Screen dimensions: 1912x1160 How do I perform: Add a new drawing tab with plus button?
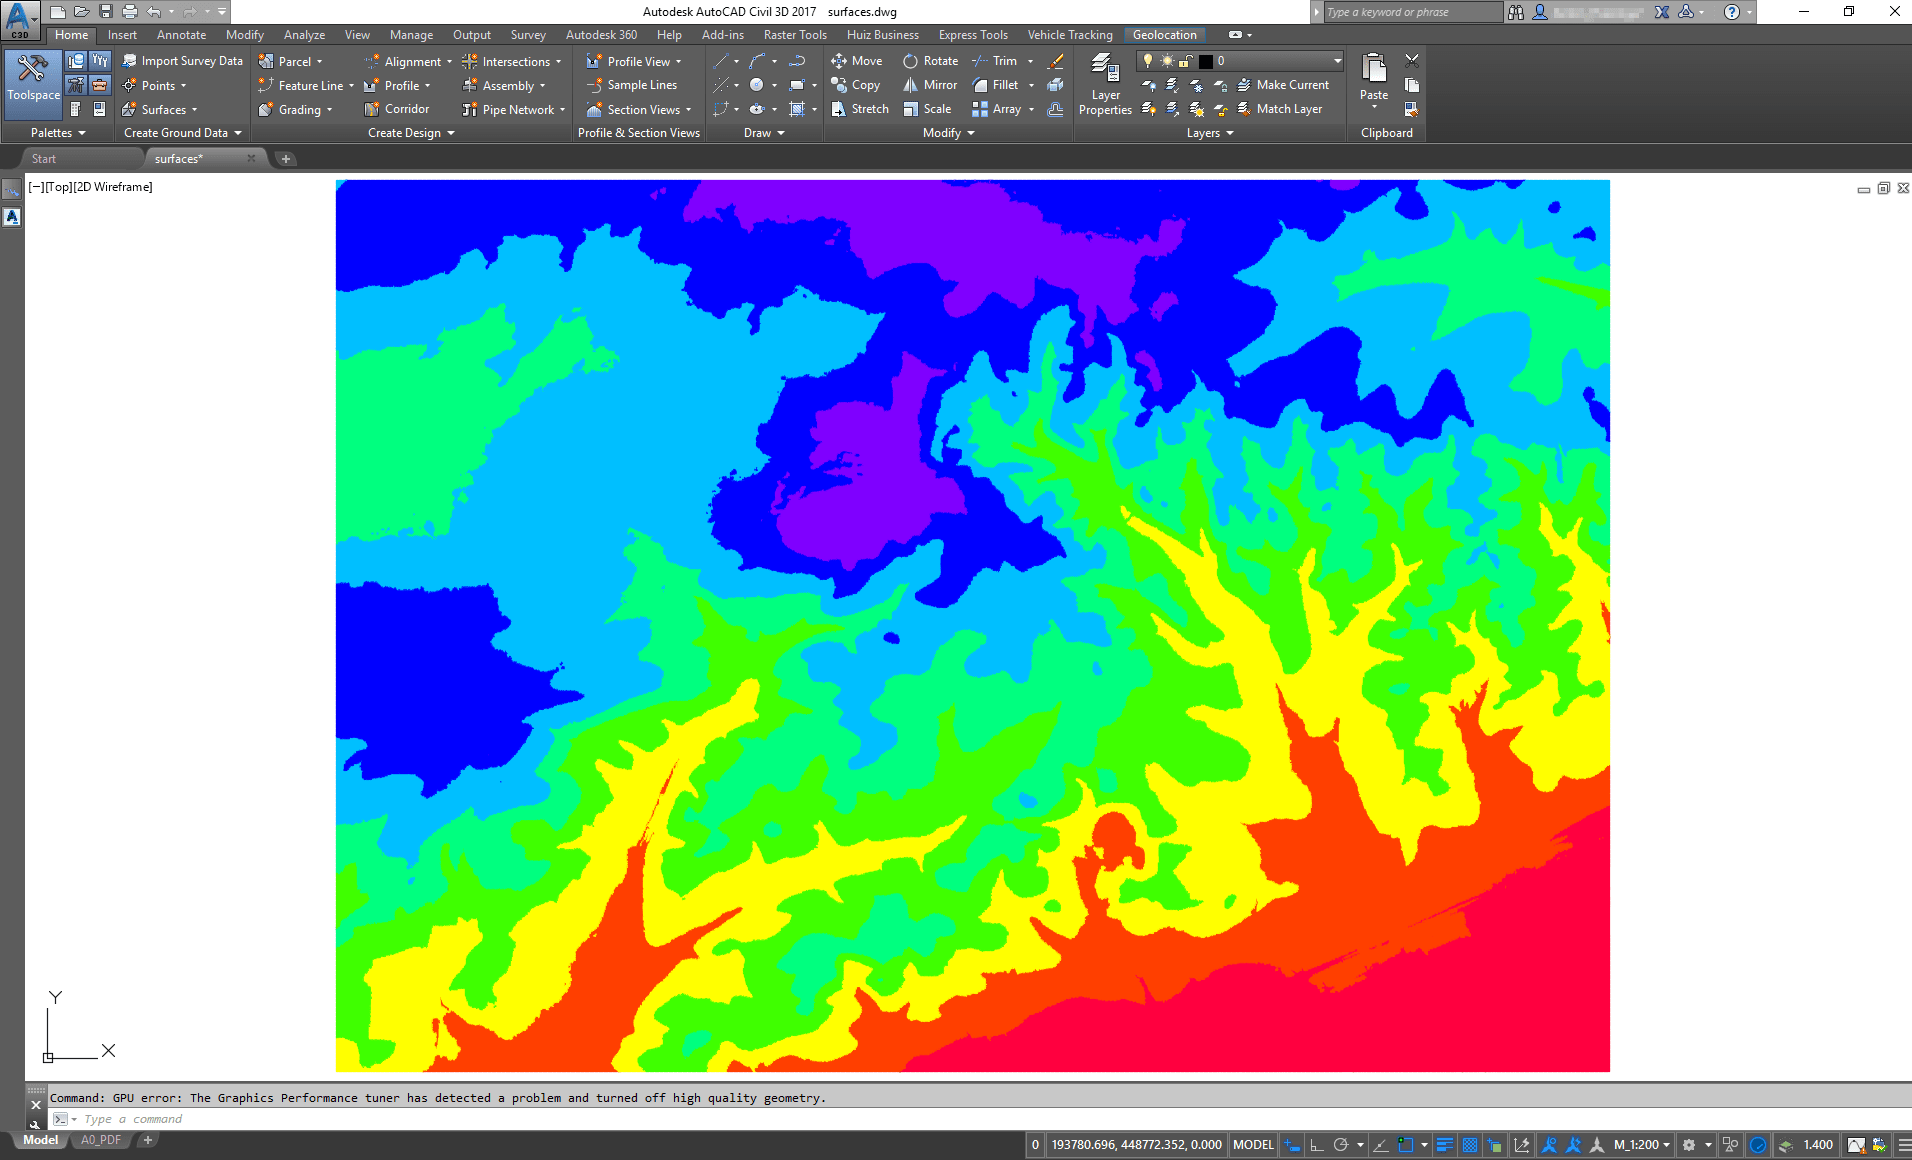(286, 159)
